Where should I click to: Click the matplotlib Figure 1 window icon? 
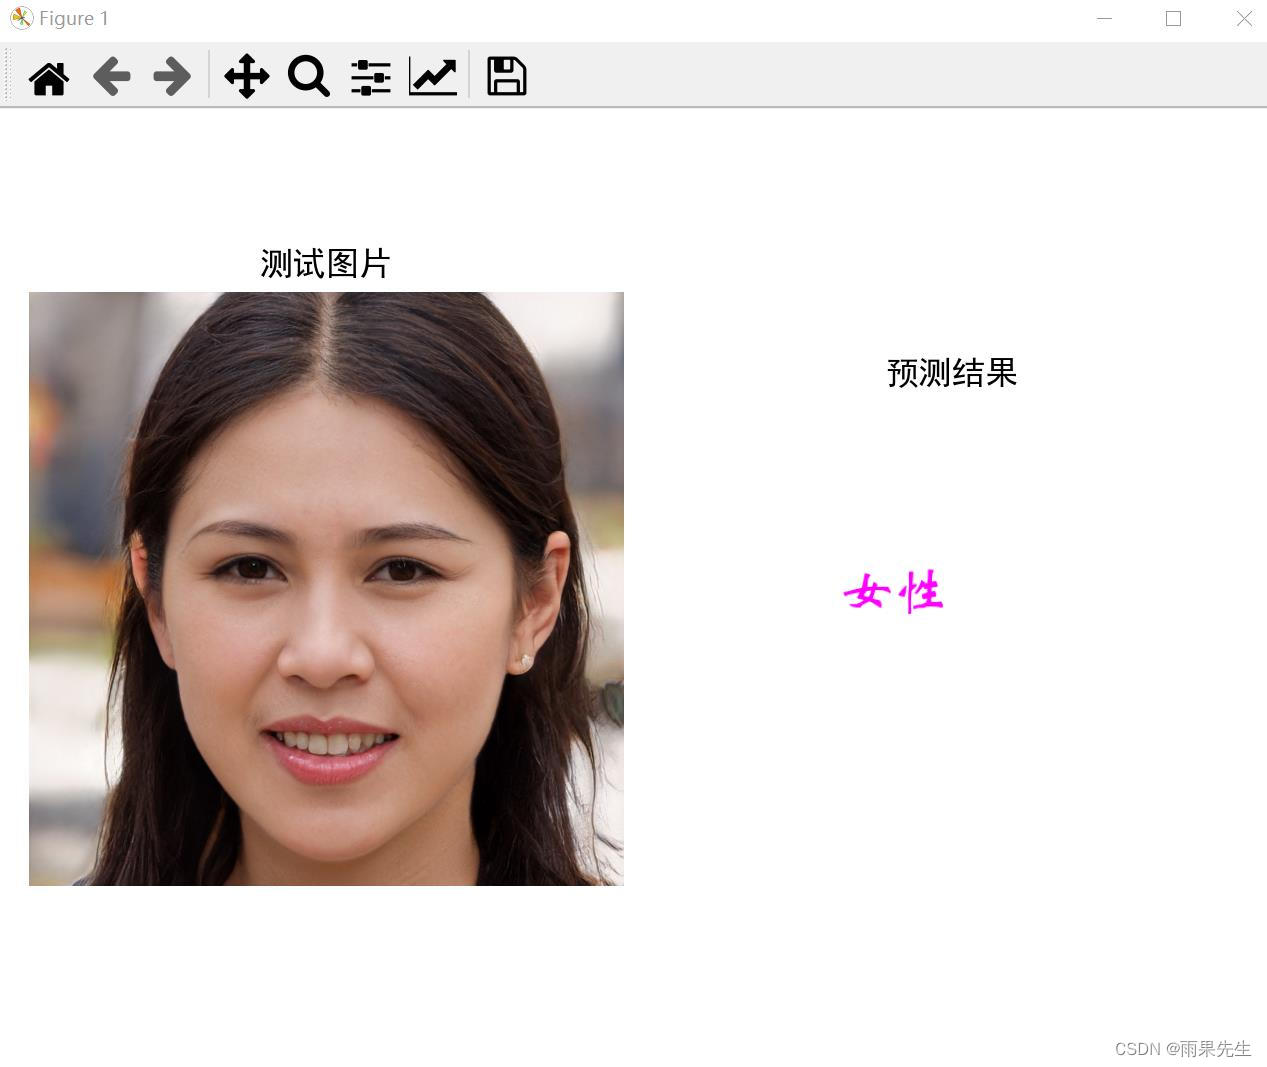(x=21, y=18)
